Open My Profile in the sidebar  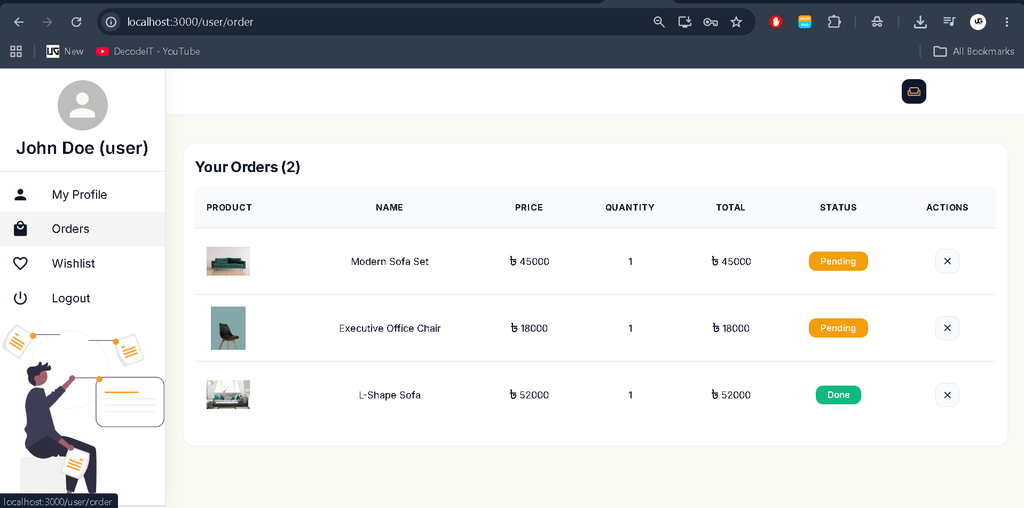82,195
